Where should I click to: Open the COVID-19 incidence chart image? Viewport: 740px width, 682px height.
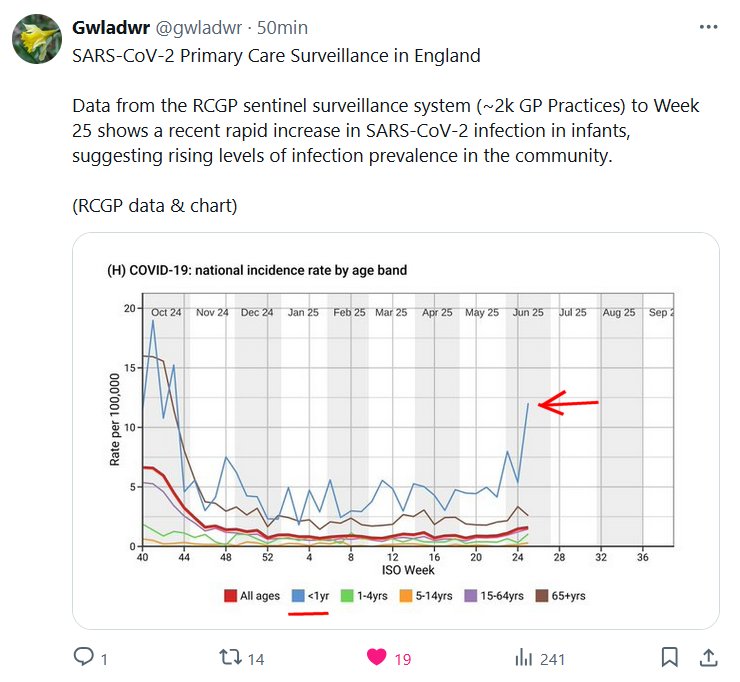395,430
